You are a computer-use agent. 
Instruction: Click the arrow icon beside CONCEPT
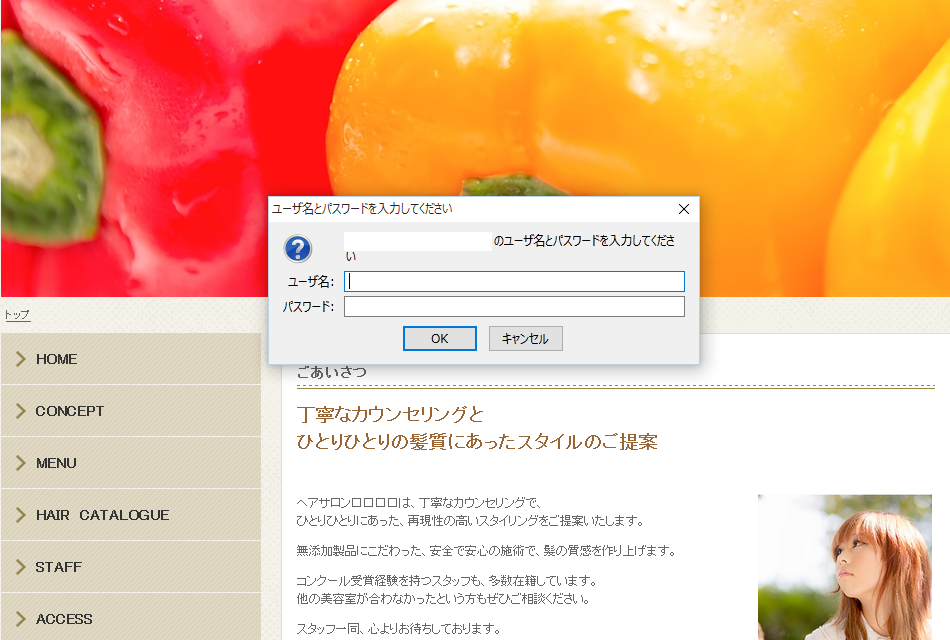(x=19, y=411)
